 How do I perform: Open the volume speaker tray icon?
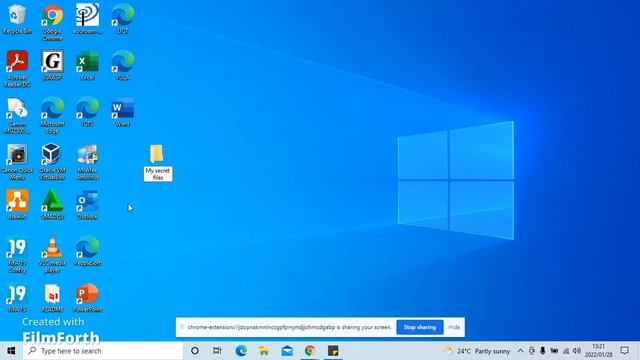point(577,351)
